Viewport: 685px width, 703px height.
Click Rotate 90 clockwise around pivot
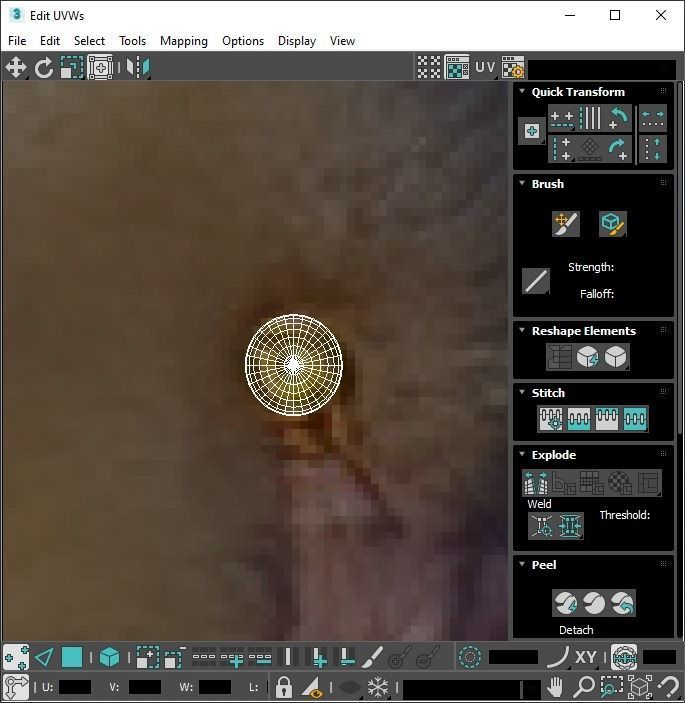click(x=618, y=149)
